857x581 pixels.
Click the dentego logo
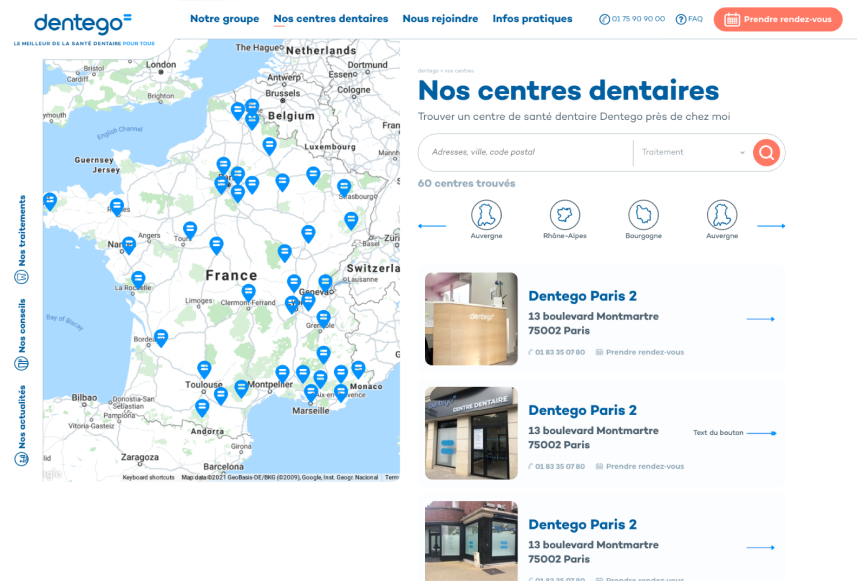pos(83,24)
